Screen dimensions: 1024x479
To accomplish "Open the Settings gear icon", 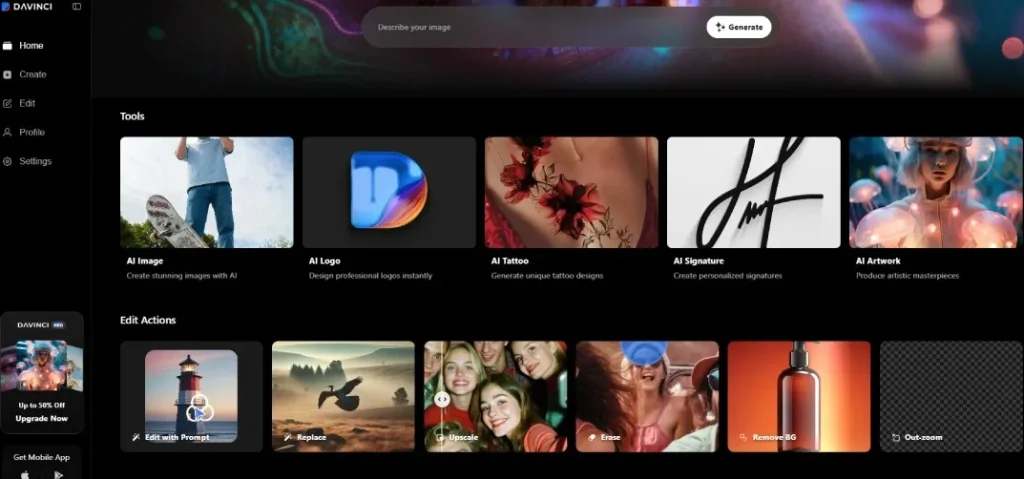I will coord(8,162).
